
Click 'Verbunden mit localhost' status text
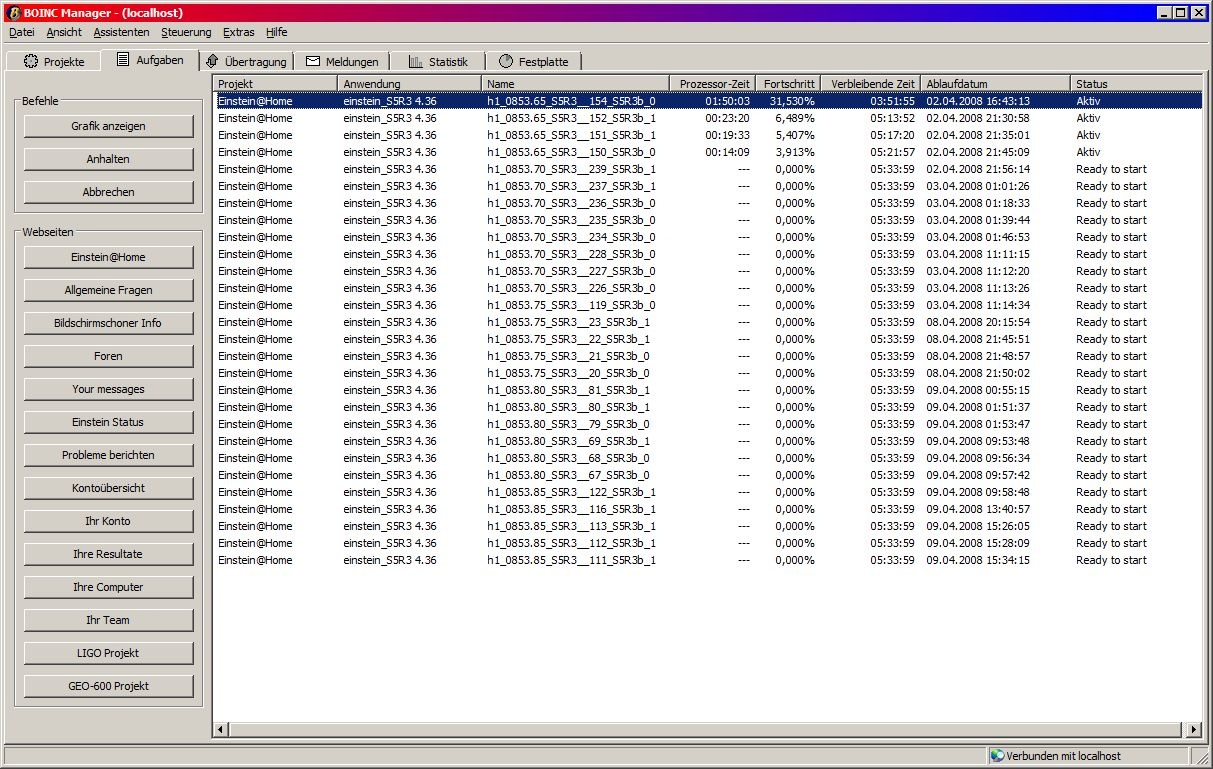1063,756
